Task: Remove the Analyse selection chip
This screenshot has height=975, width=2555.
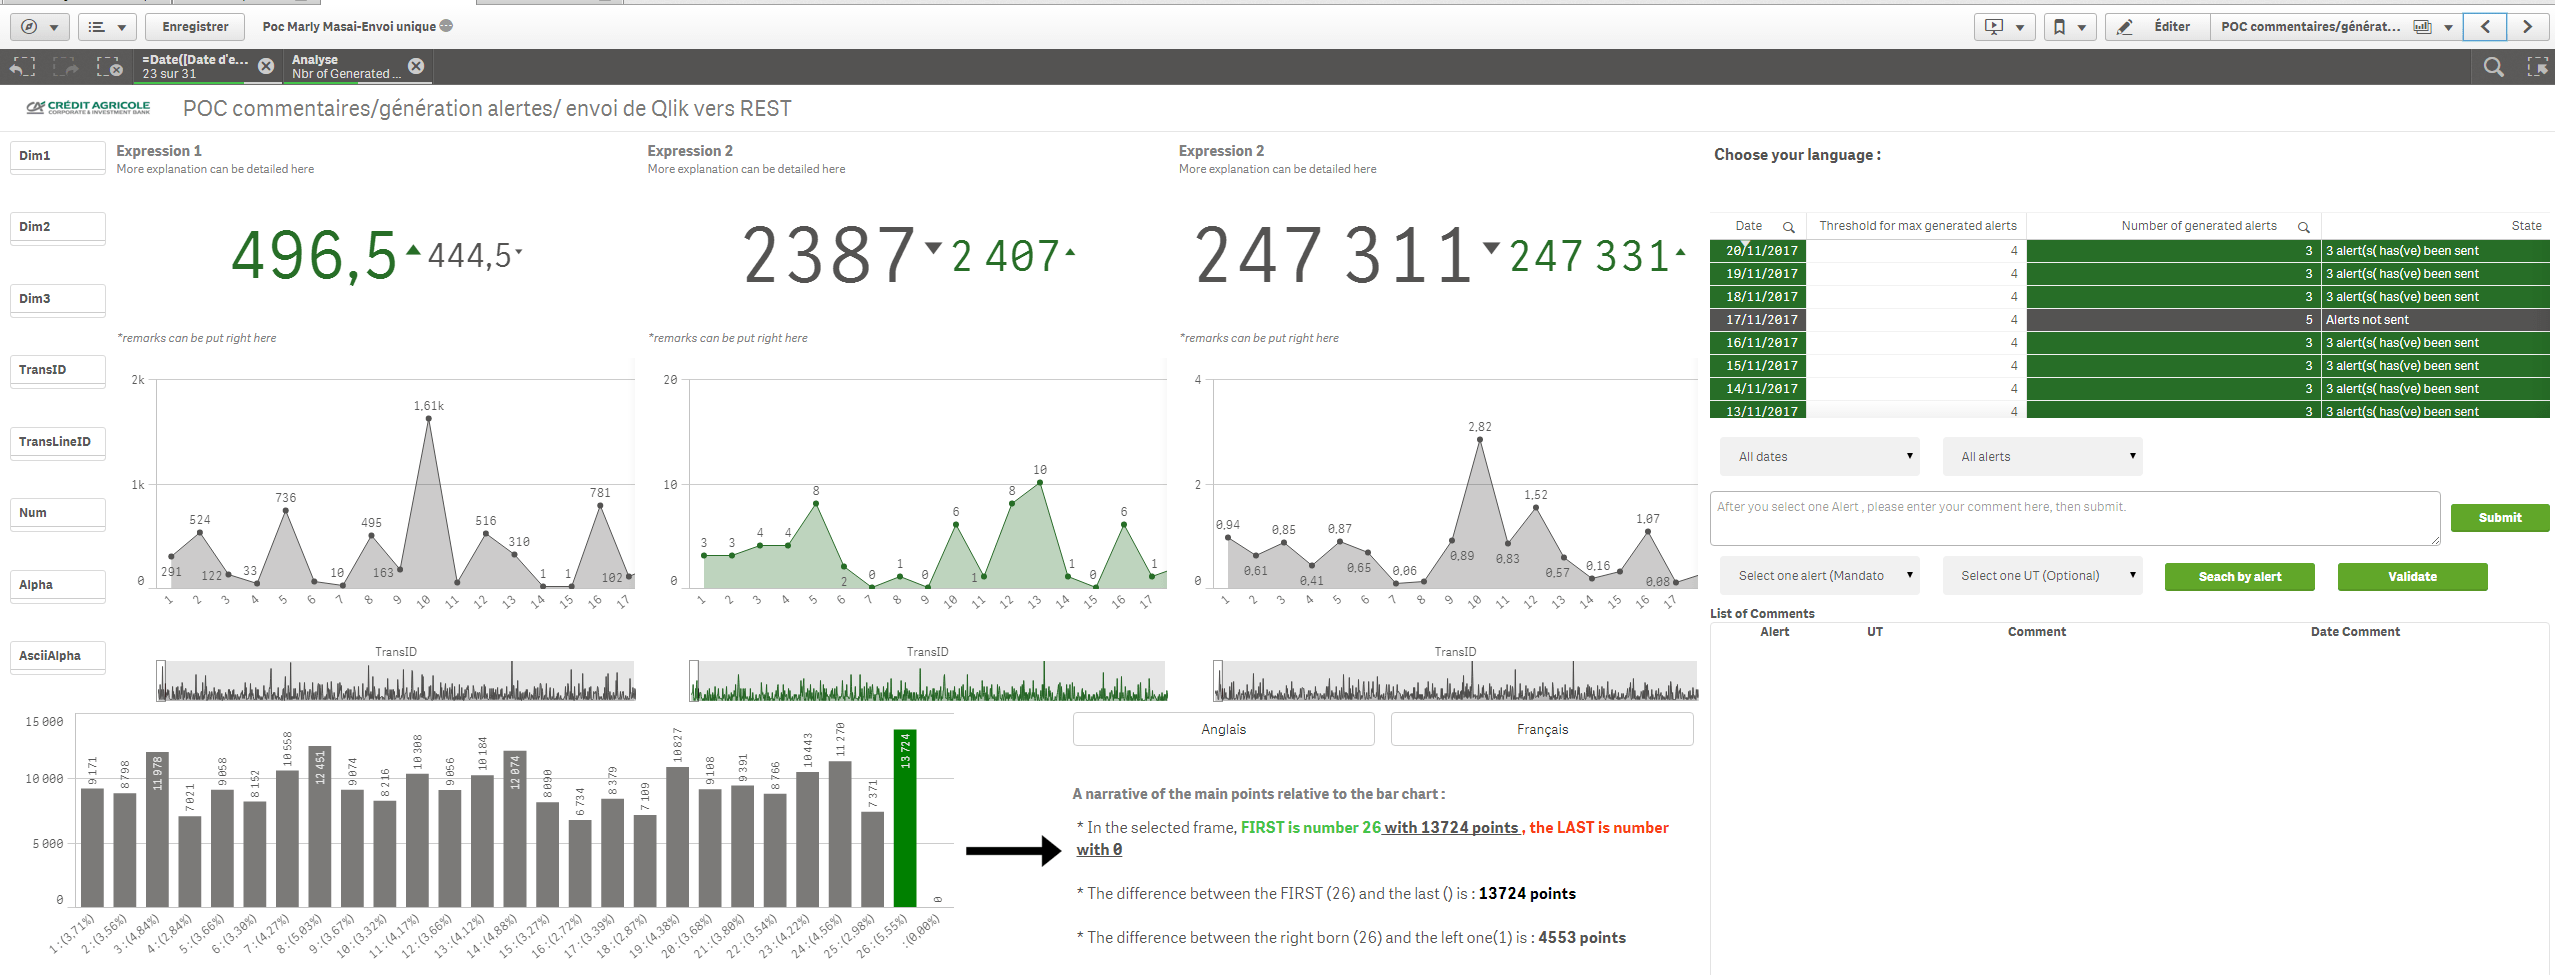Action: (x=417, y=66)
